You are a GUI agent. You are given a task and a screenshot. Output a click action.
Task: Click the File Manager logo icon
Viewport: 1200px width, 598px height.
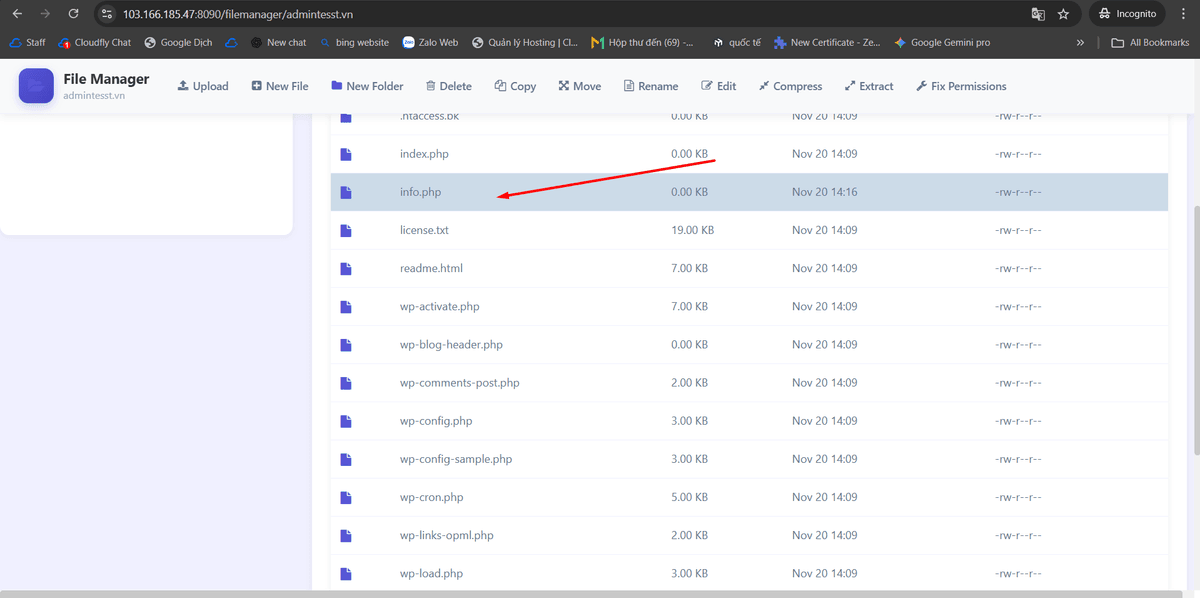[x=36, y=86]
